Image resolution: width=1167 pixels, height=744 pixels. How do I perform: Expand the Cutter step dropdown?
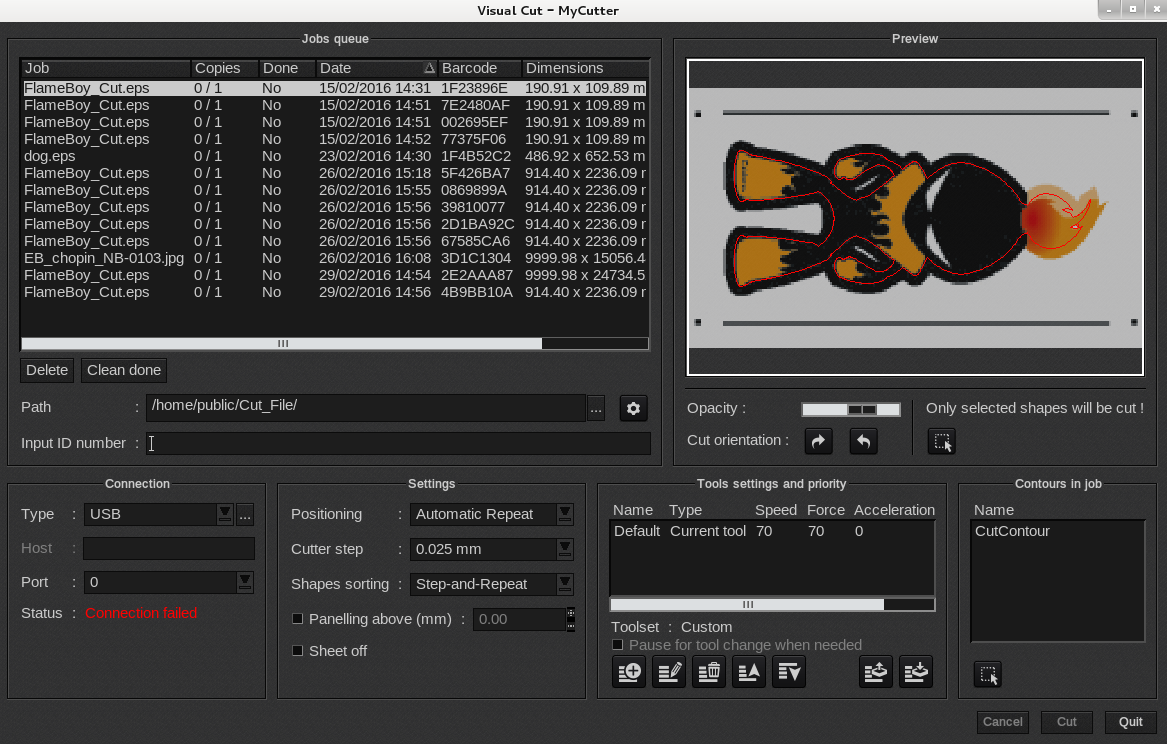coord(565,549)
